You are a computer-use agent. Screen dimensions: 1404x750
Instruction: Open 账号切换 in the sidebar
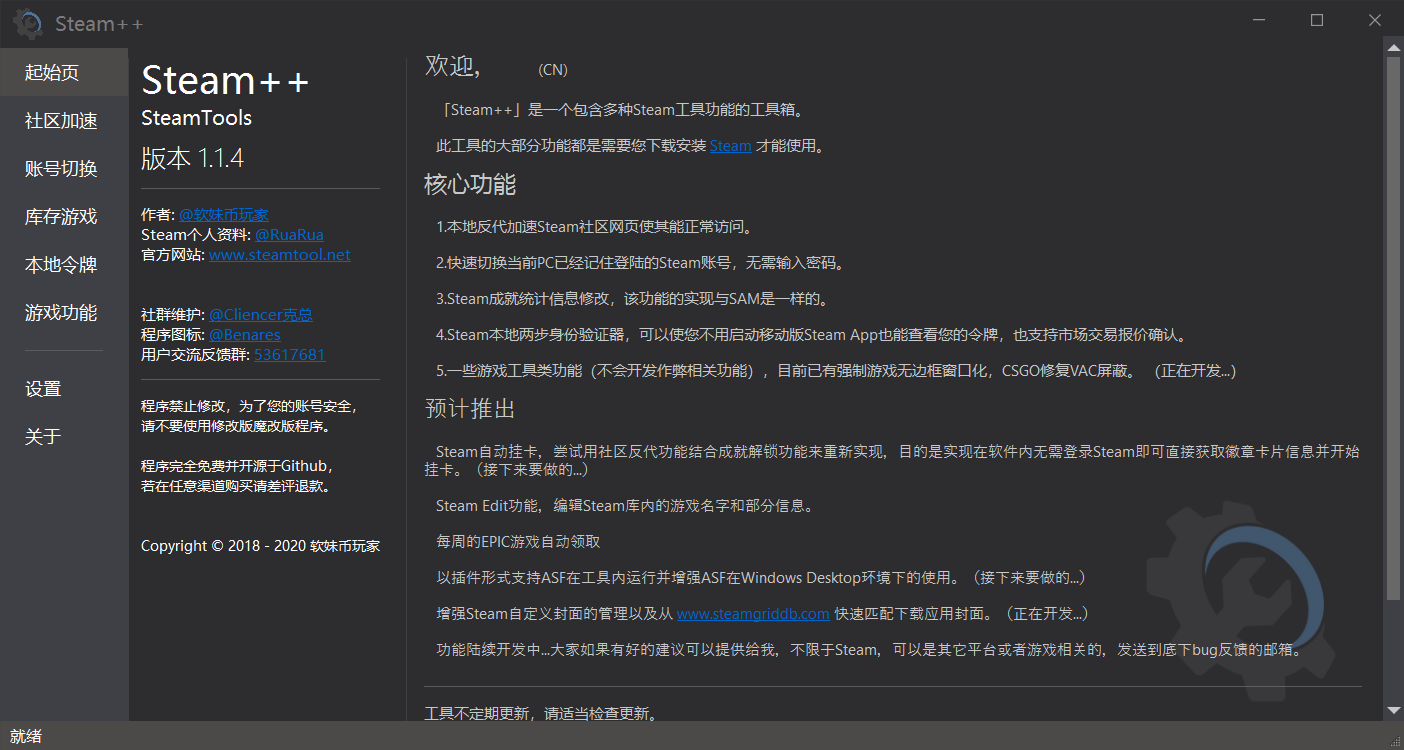(64, 169)
